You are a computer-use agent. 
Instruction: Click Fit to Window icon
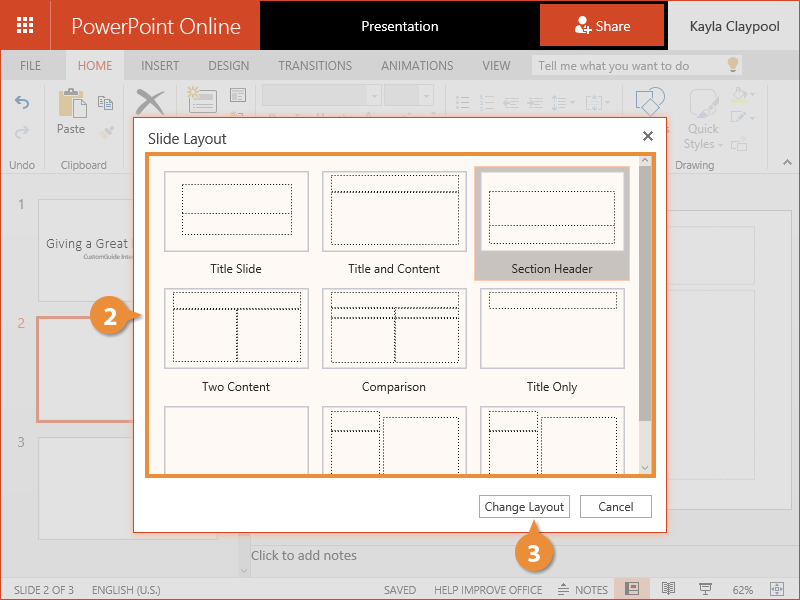777,589
